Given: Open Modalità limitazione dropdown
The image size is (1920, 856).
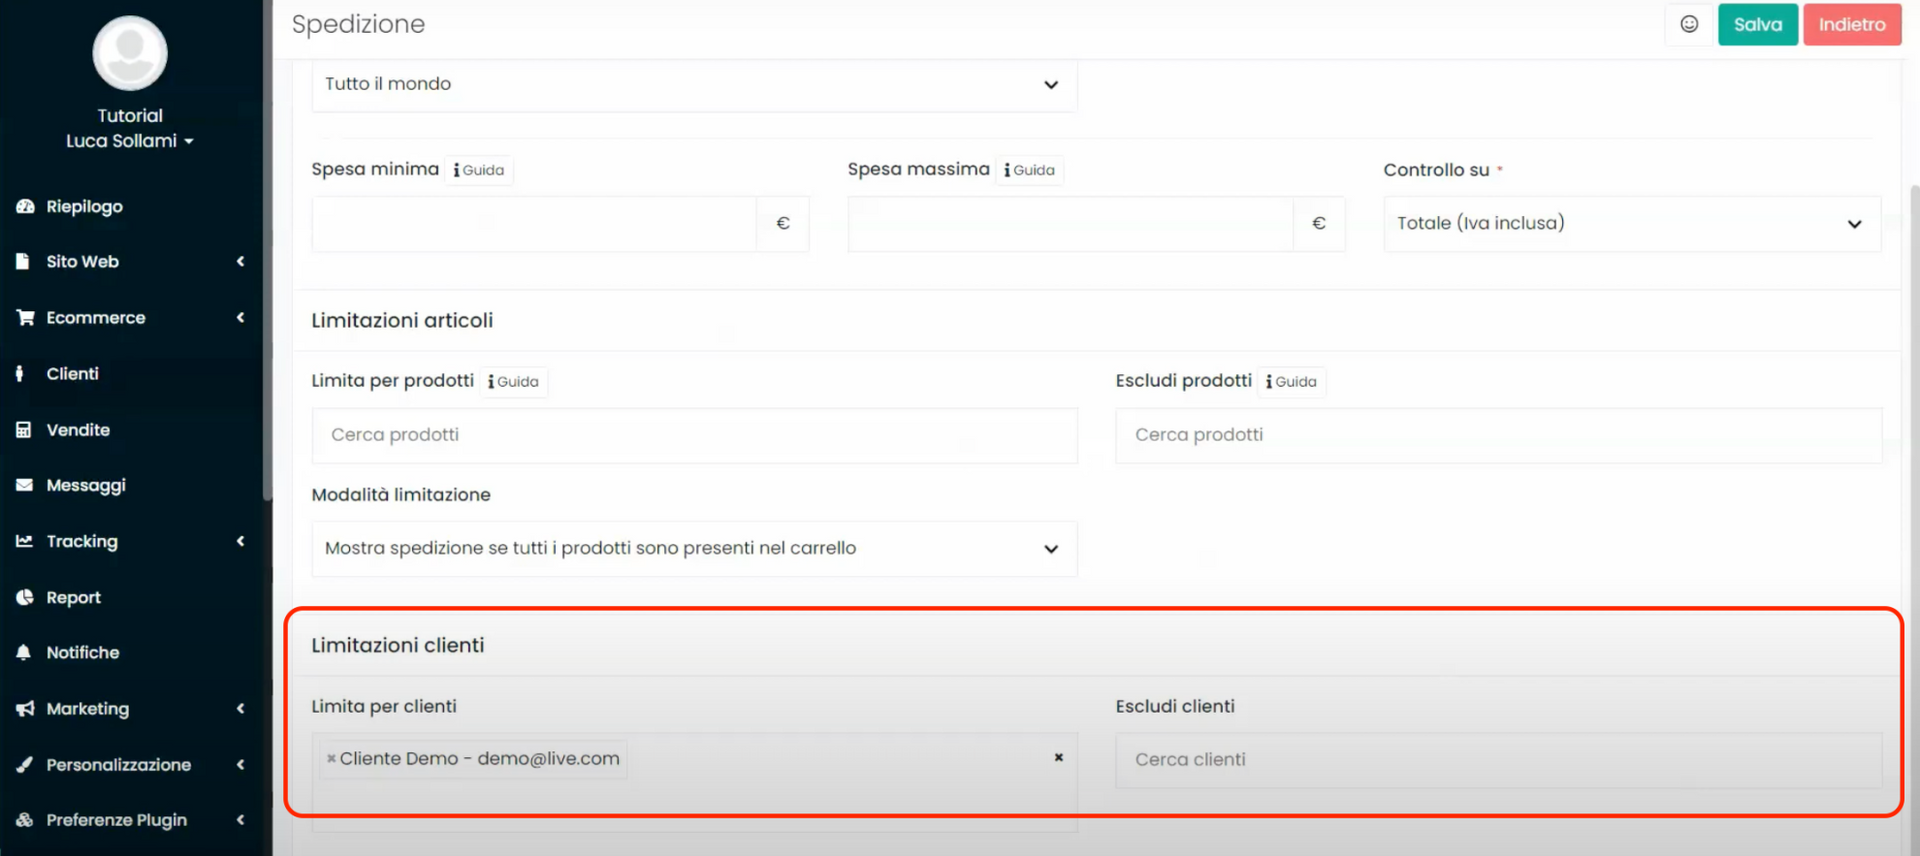Looking at the screenshot, I should (x=693, y=548).
